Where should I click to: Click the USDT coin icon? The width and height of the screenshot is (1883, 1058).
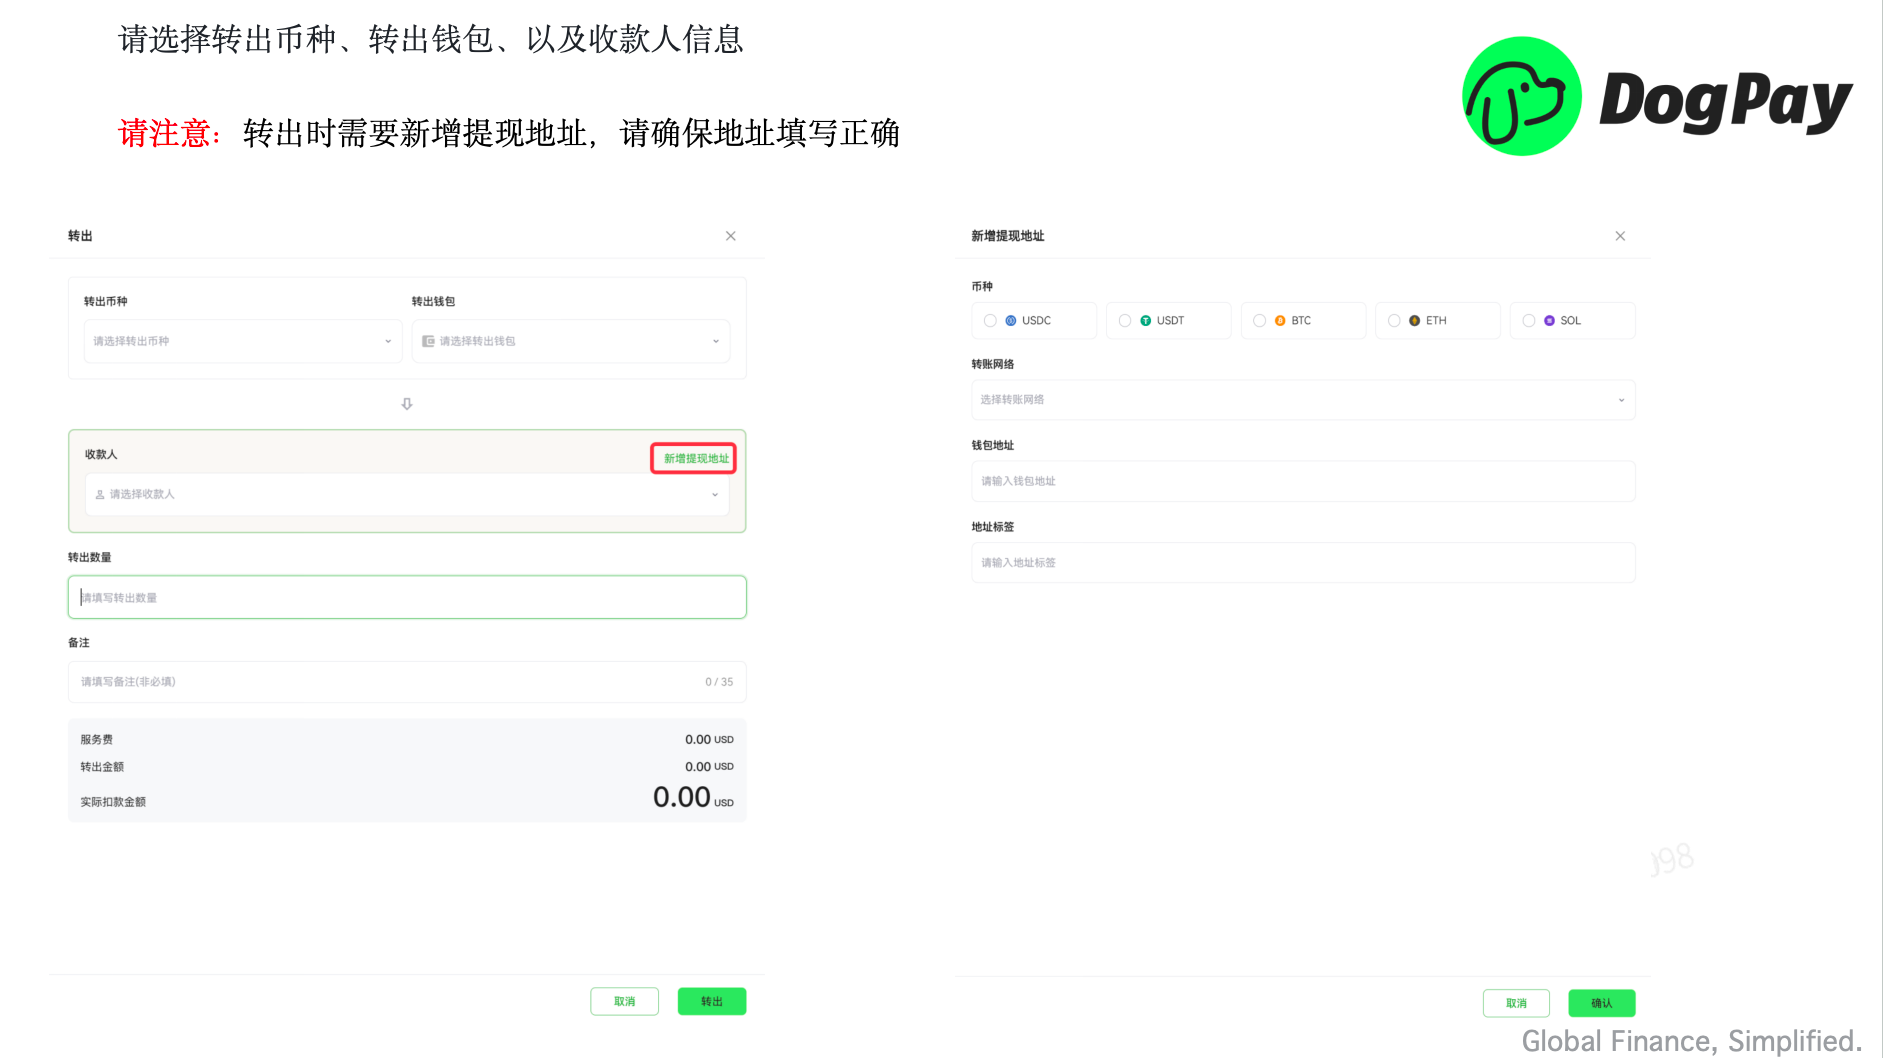tap(1146, 321)
